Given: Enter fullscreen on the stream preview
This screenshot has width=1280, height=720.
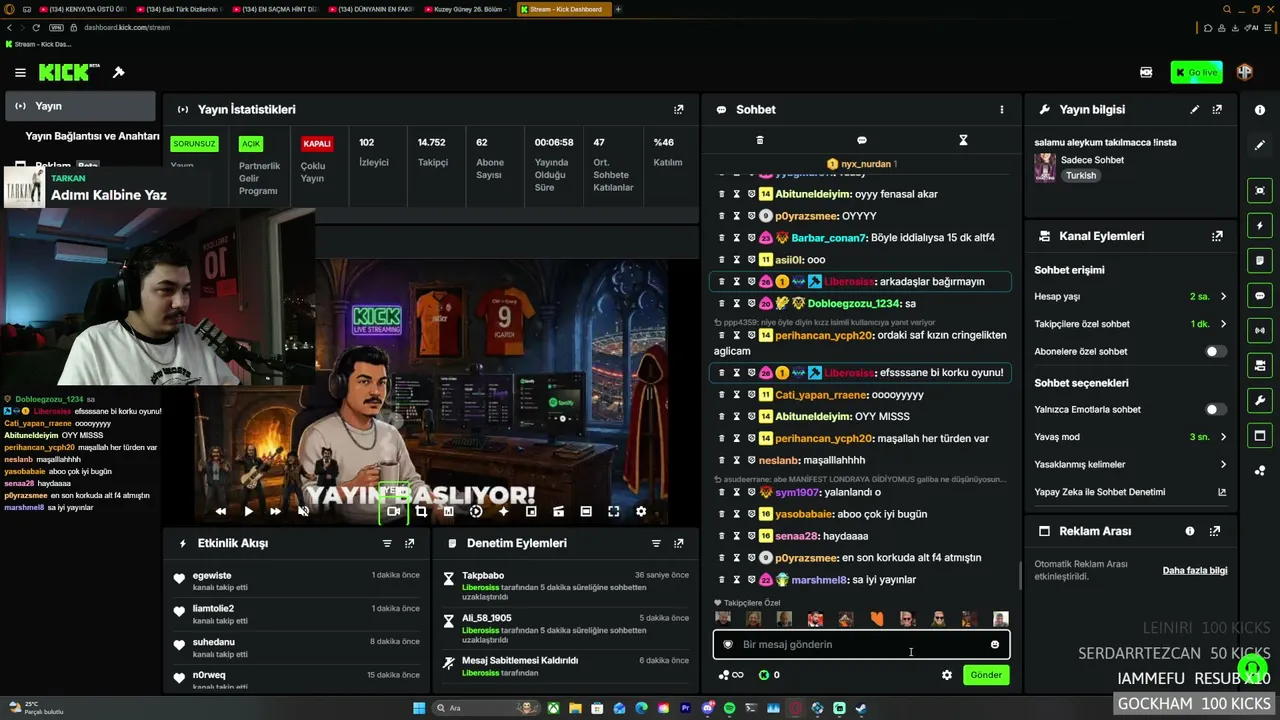Looking at the screenshot, I should 613,511.
